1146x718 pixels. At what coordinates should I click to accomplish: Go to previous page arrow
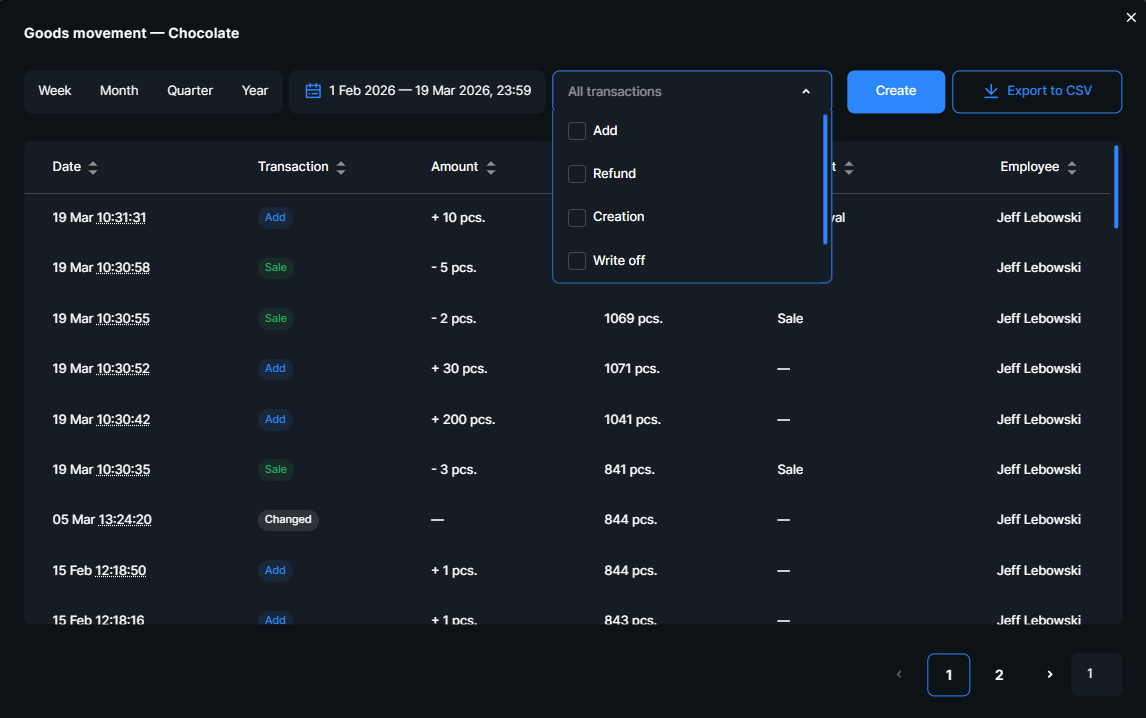899,674
